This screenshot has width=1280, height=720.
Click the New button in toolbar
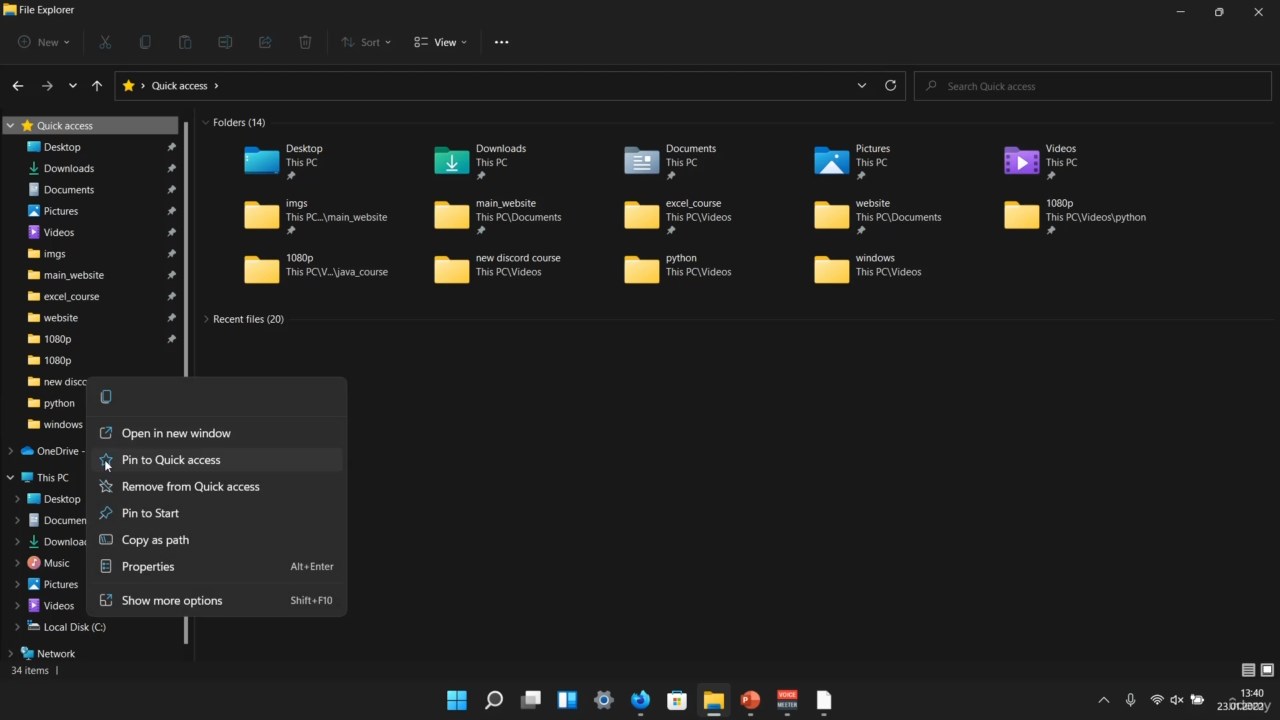tap(44, 42)
